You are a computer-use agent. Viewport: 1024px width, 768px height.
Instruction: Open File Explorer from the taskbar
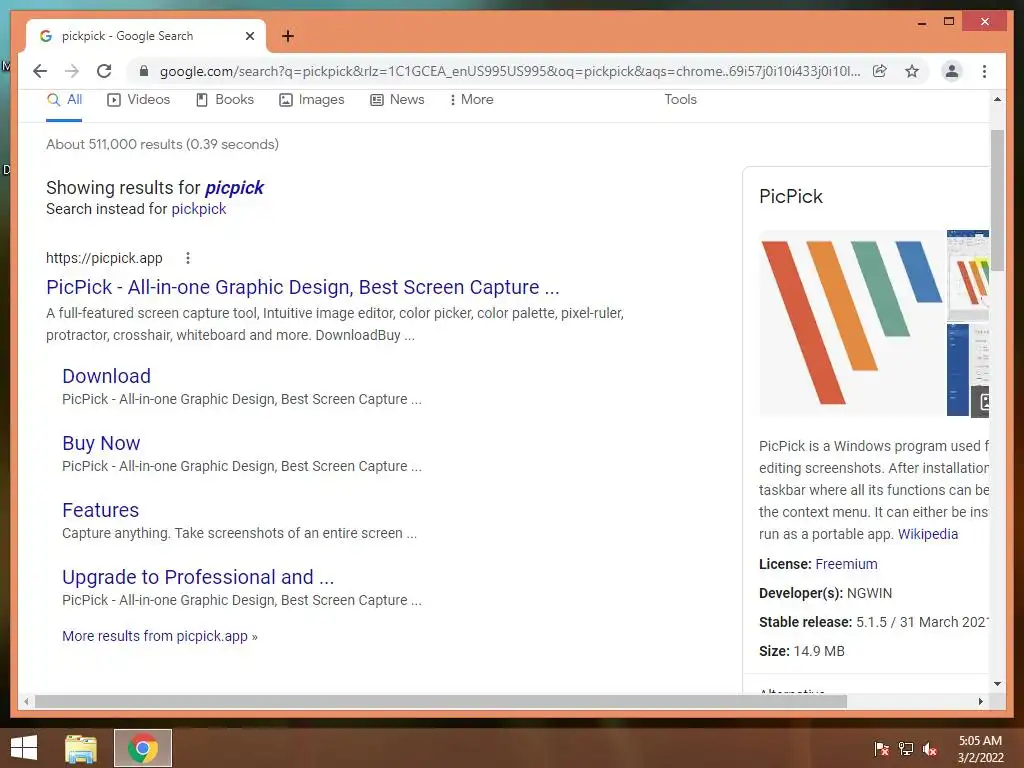[x=81, y=748]
